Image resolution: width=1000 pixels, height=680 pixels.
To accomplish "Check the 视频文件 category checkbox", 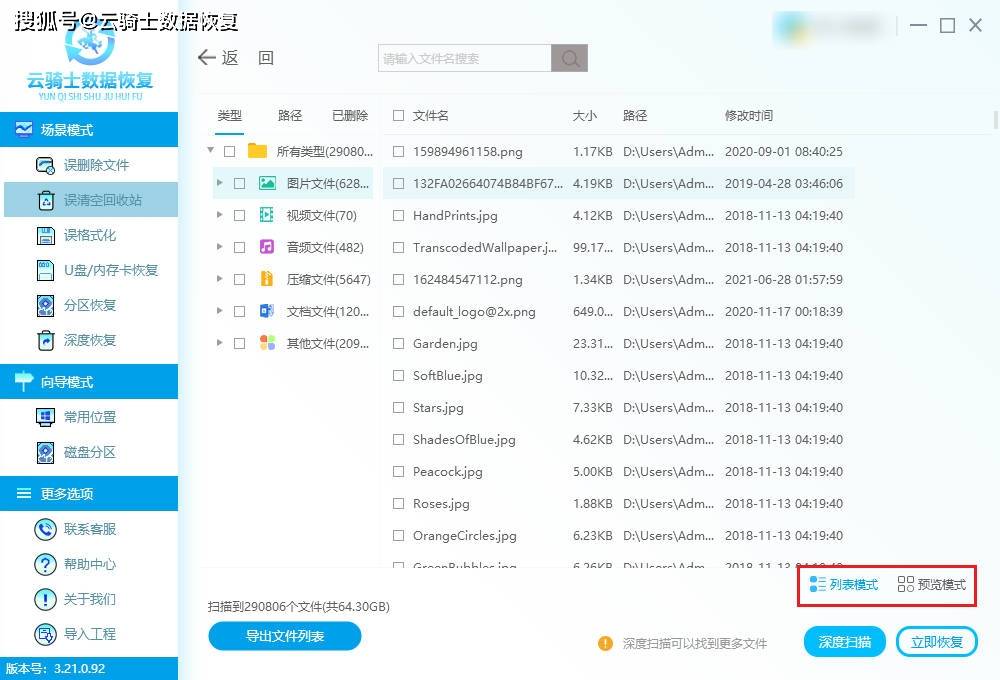I will pyautogui.click(x=240, y=216).
